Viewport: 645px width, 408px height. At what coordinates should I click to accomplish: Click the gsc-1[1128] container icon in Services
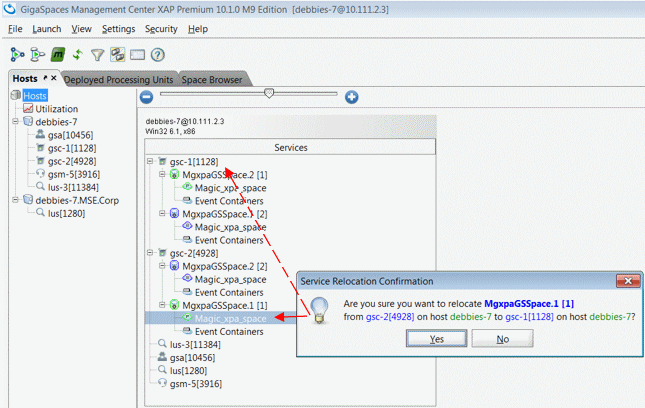click(162, 161)
